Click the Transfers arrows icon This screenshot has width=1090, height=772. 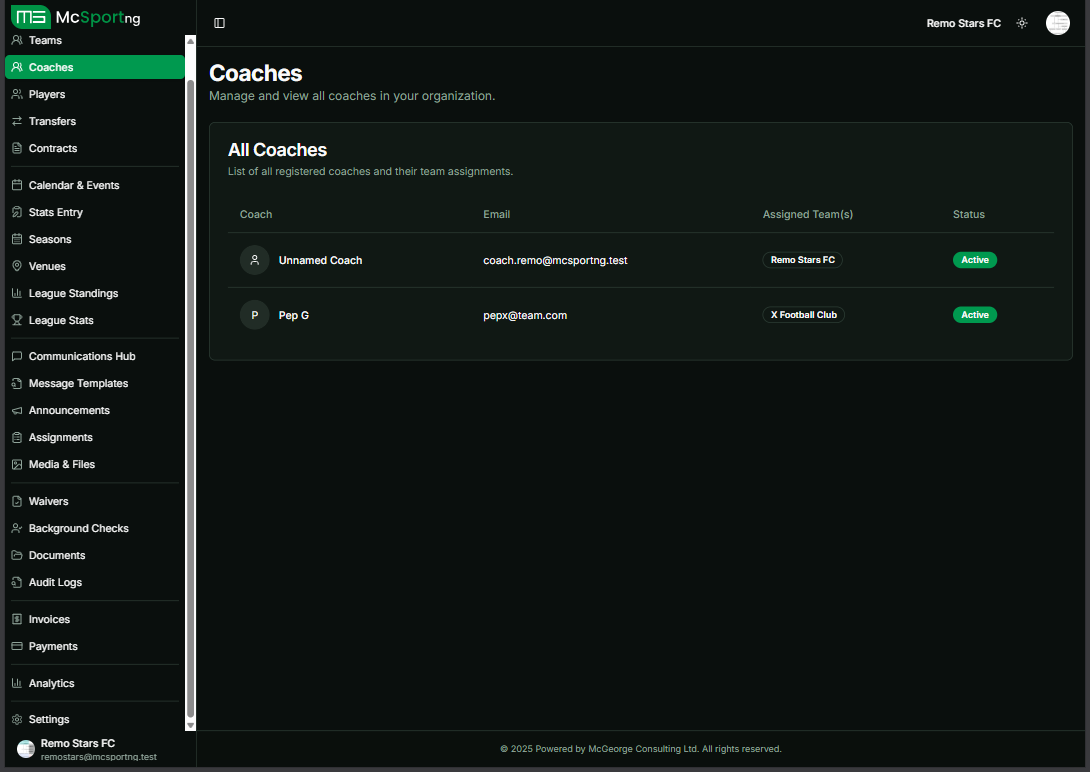(17, 121)
